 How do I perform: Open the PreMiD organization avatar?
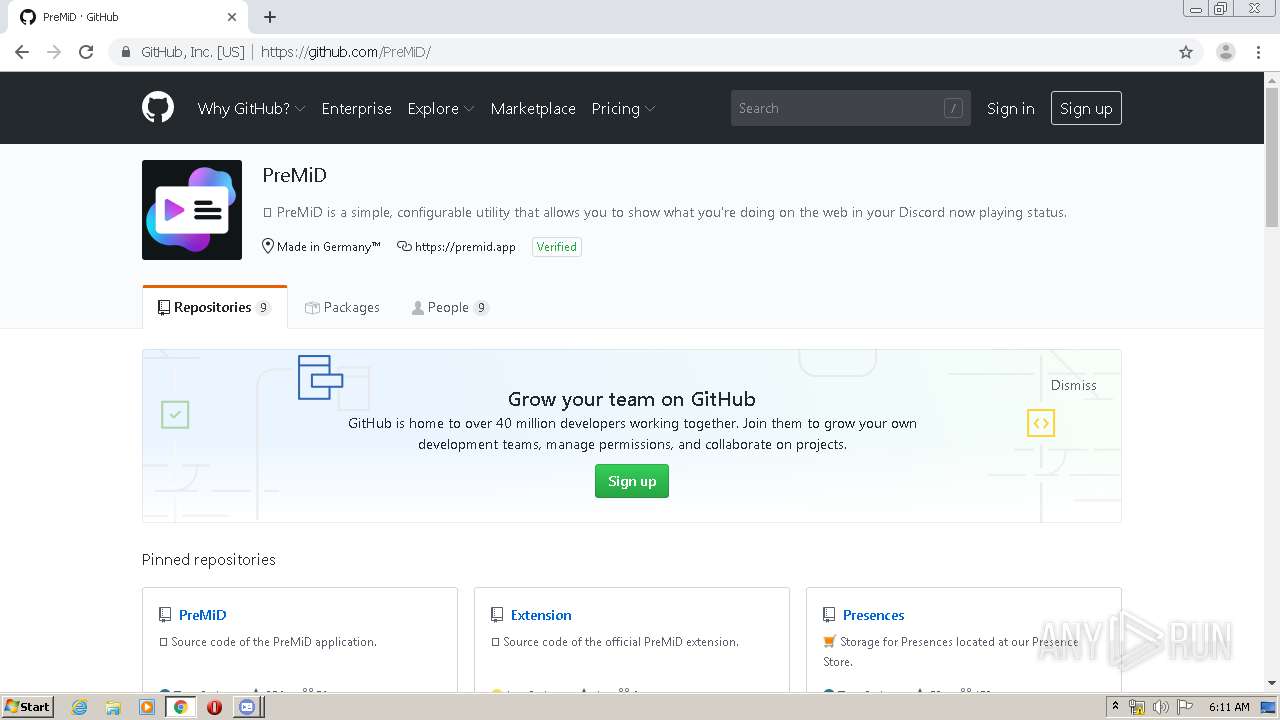(x=192, y=210)
